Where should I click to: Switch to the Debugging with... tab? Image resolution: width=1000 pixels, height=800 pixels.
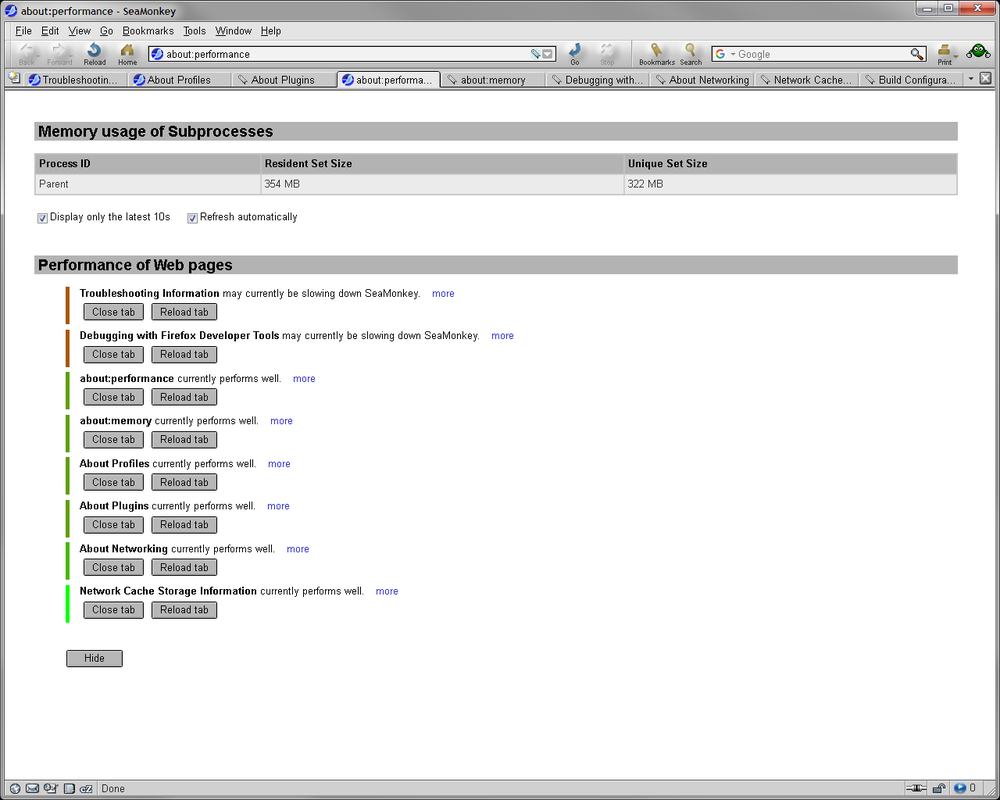598,80
